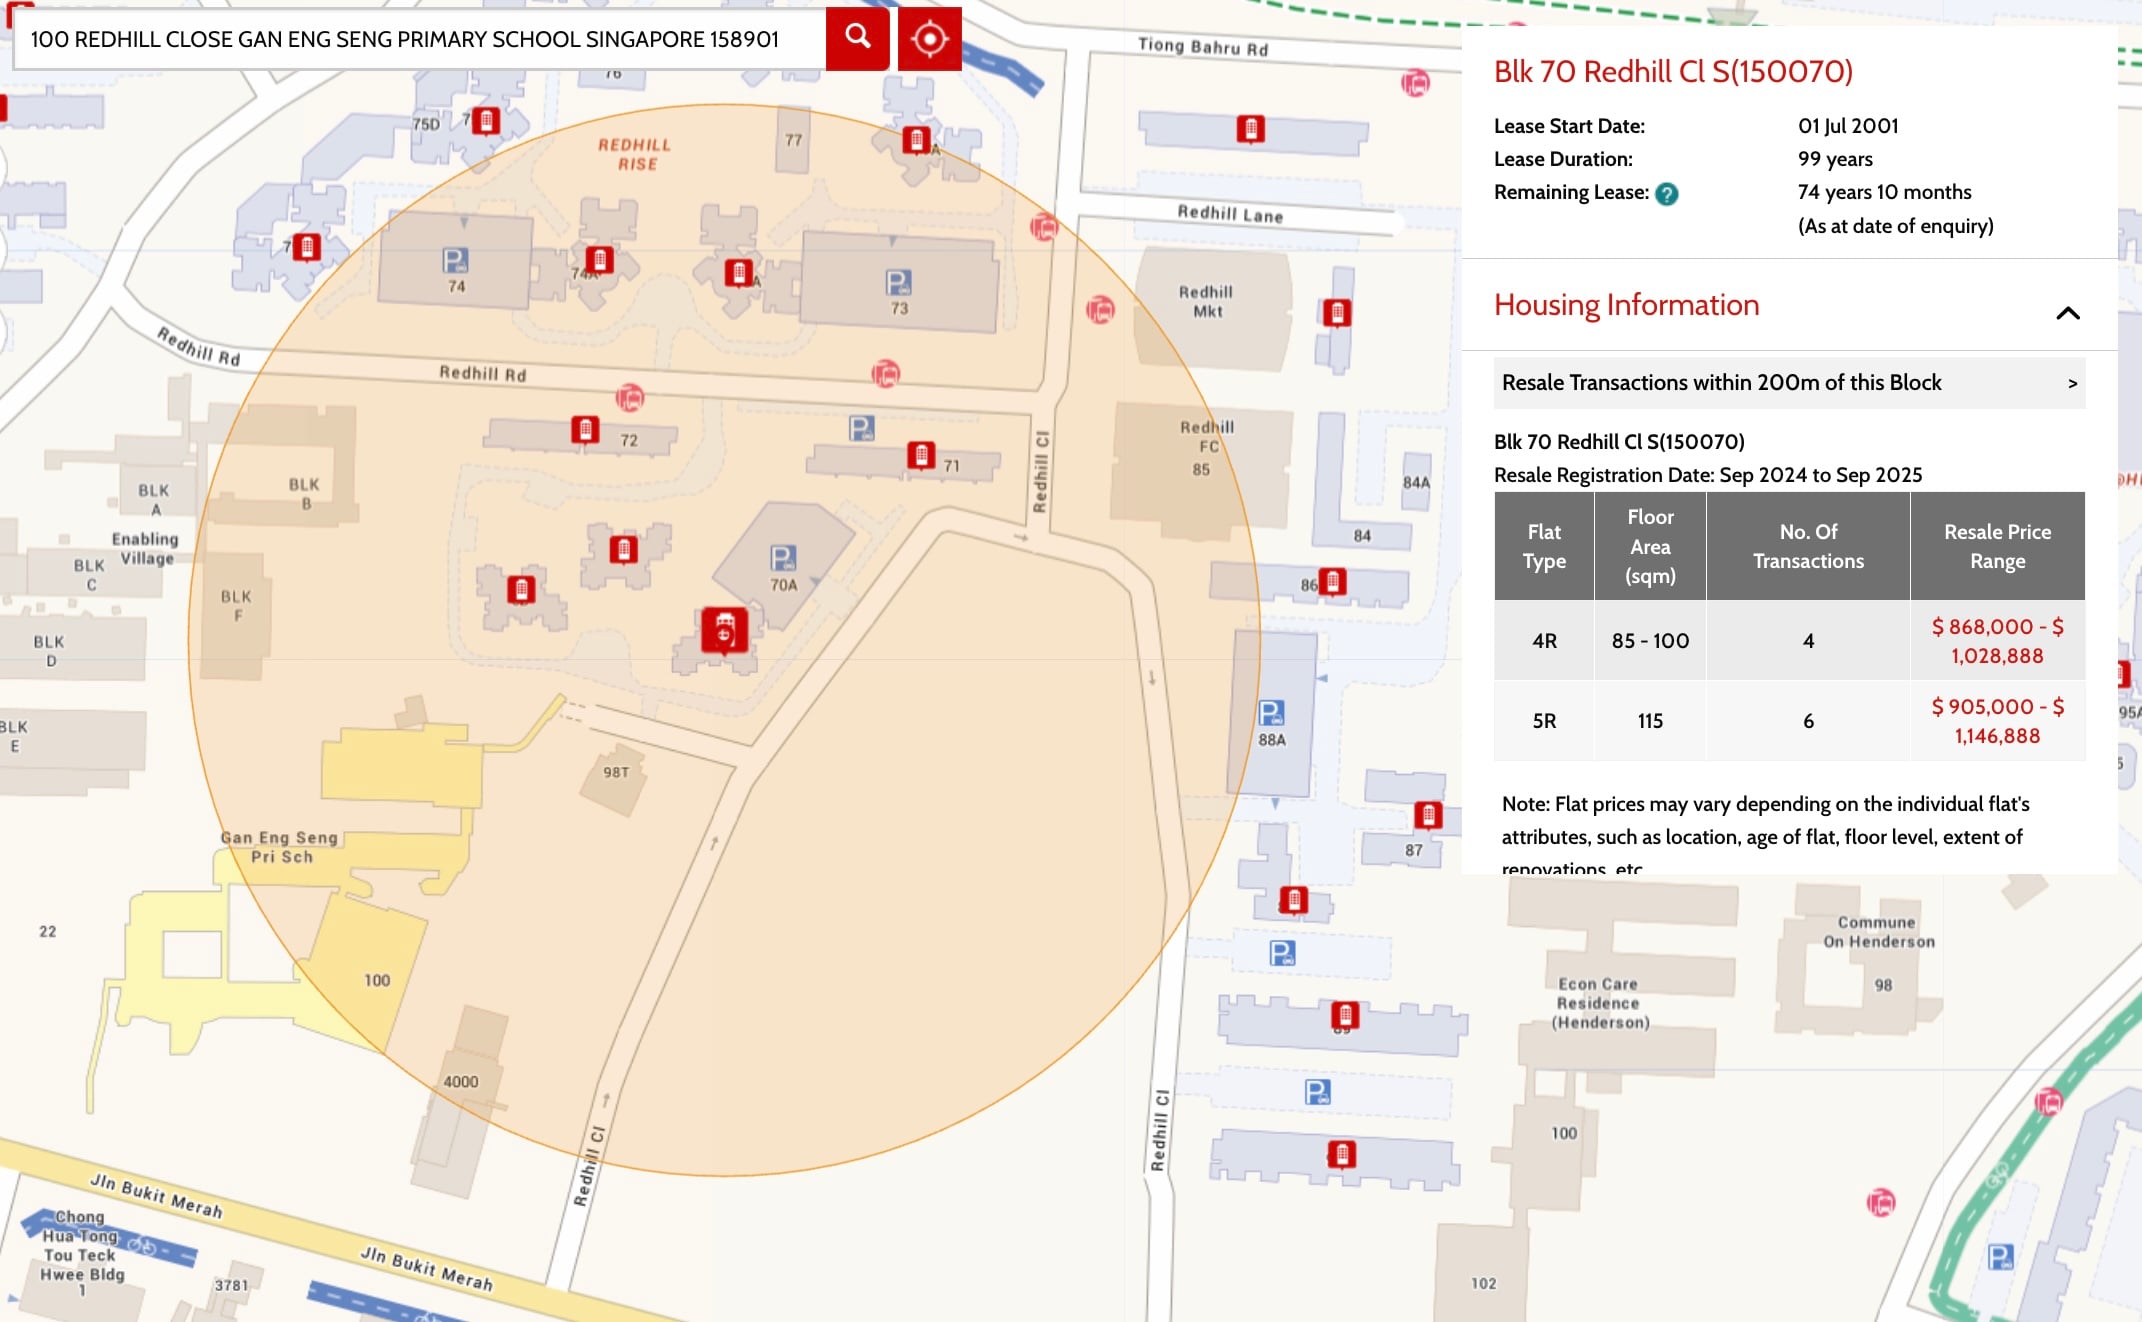Image resolution: width=2142 pixels, height=1322 pixels.
Task: Click the Enabling Village map label
Action: click(x=146, y=548)
